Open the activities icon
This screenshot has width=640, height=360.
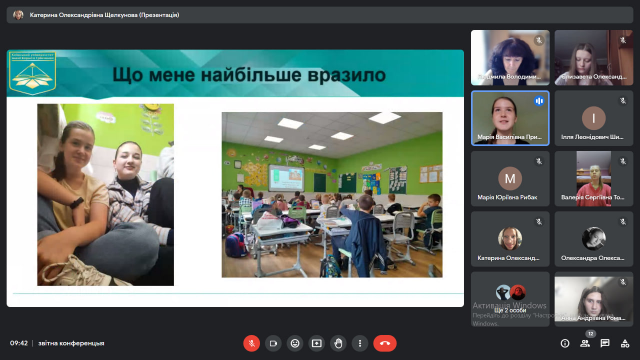(x=625, y=344)
